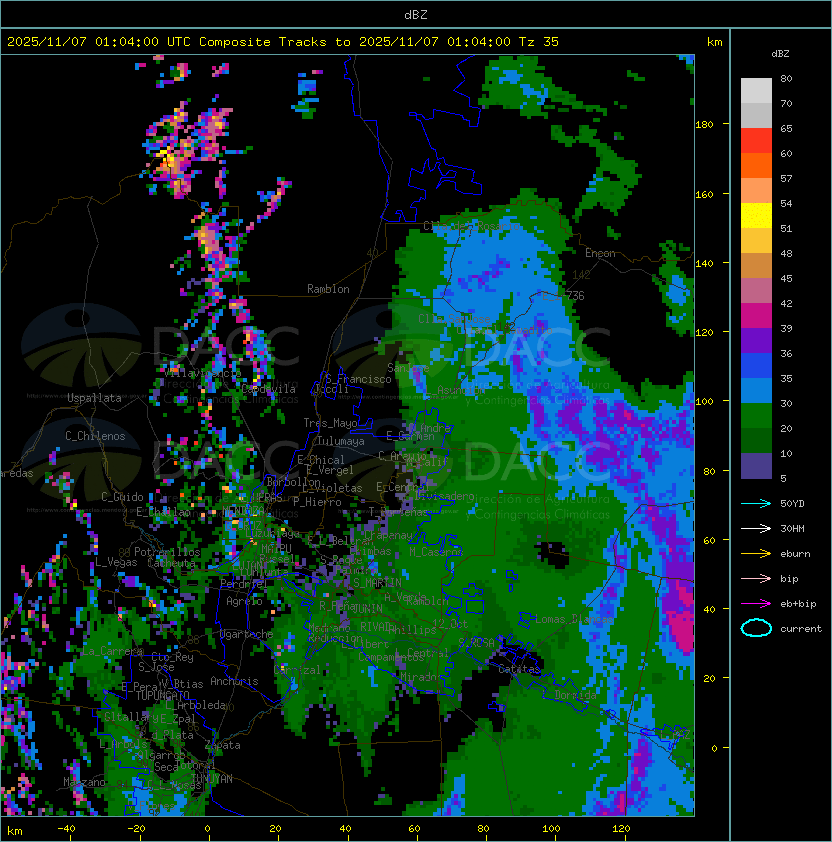Viewport: 832px width, 842px height.
Task: Click the 'Agrelo' map label
Action: (244, 601)
